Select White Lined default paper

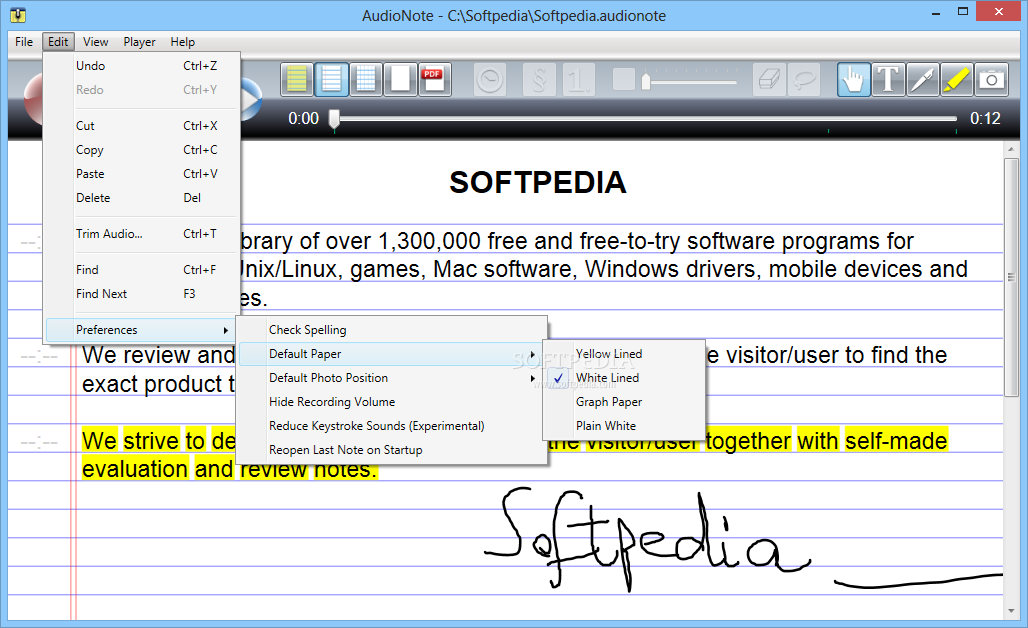(624, 378)
